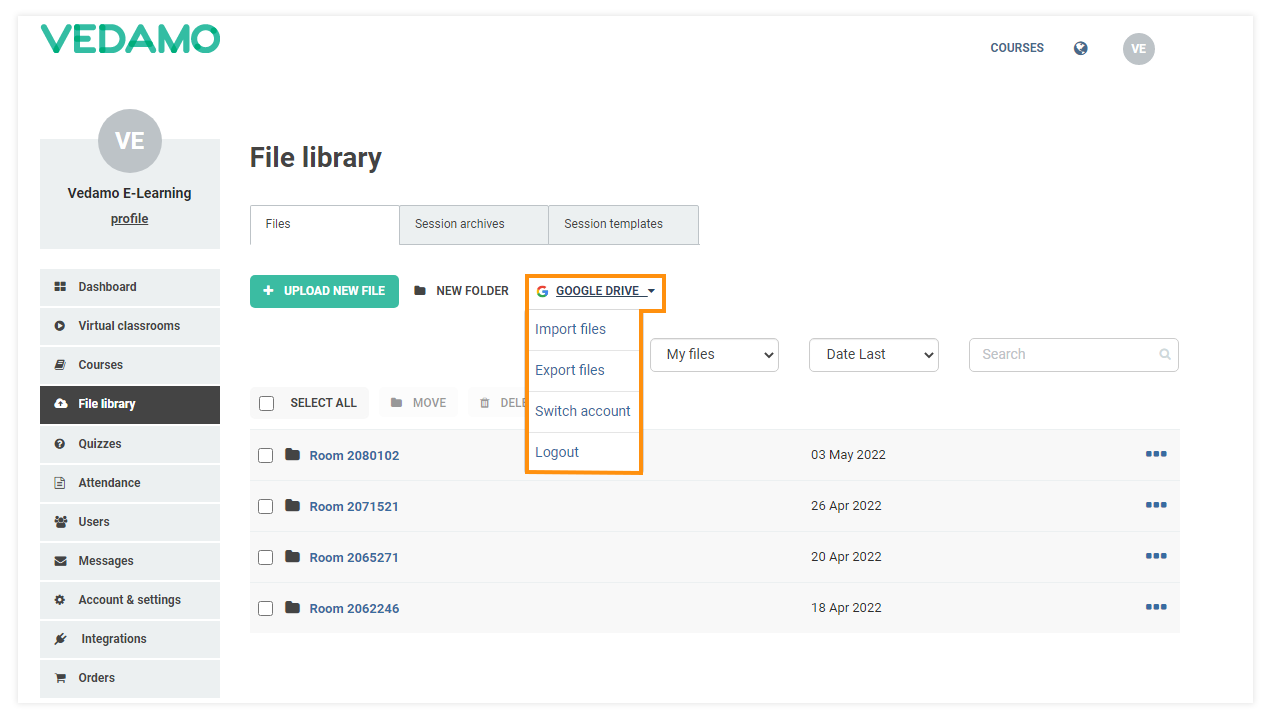1271x719 pixels.
Task: Click inside the Search input field
Action: [1073, 354]
